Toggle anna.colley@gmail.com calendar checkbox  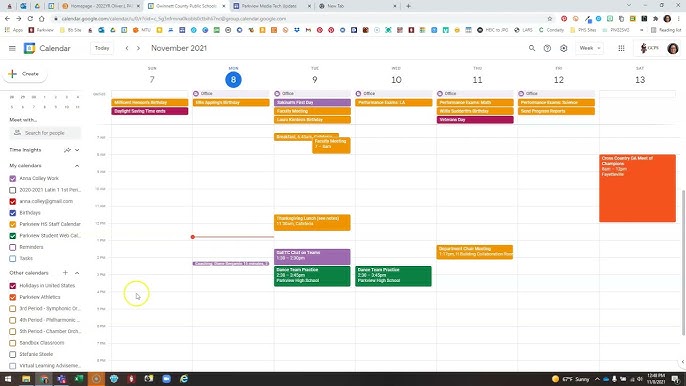(13, 201)
